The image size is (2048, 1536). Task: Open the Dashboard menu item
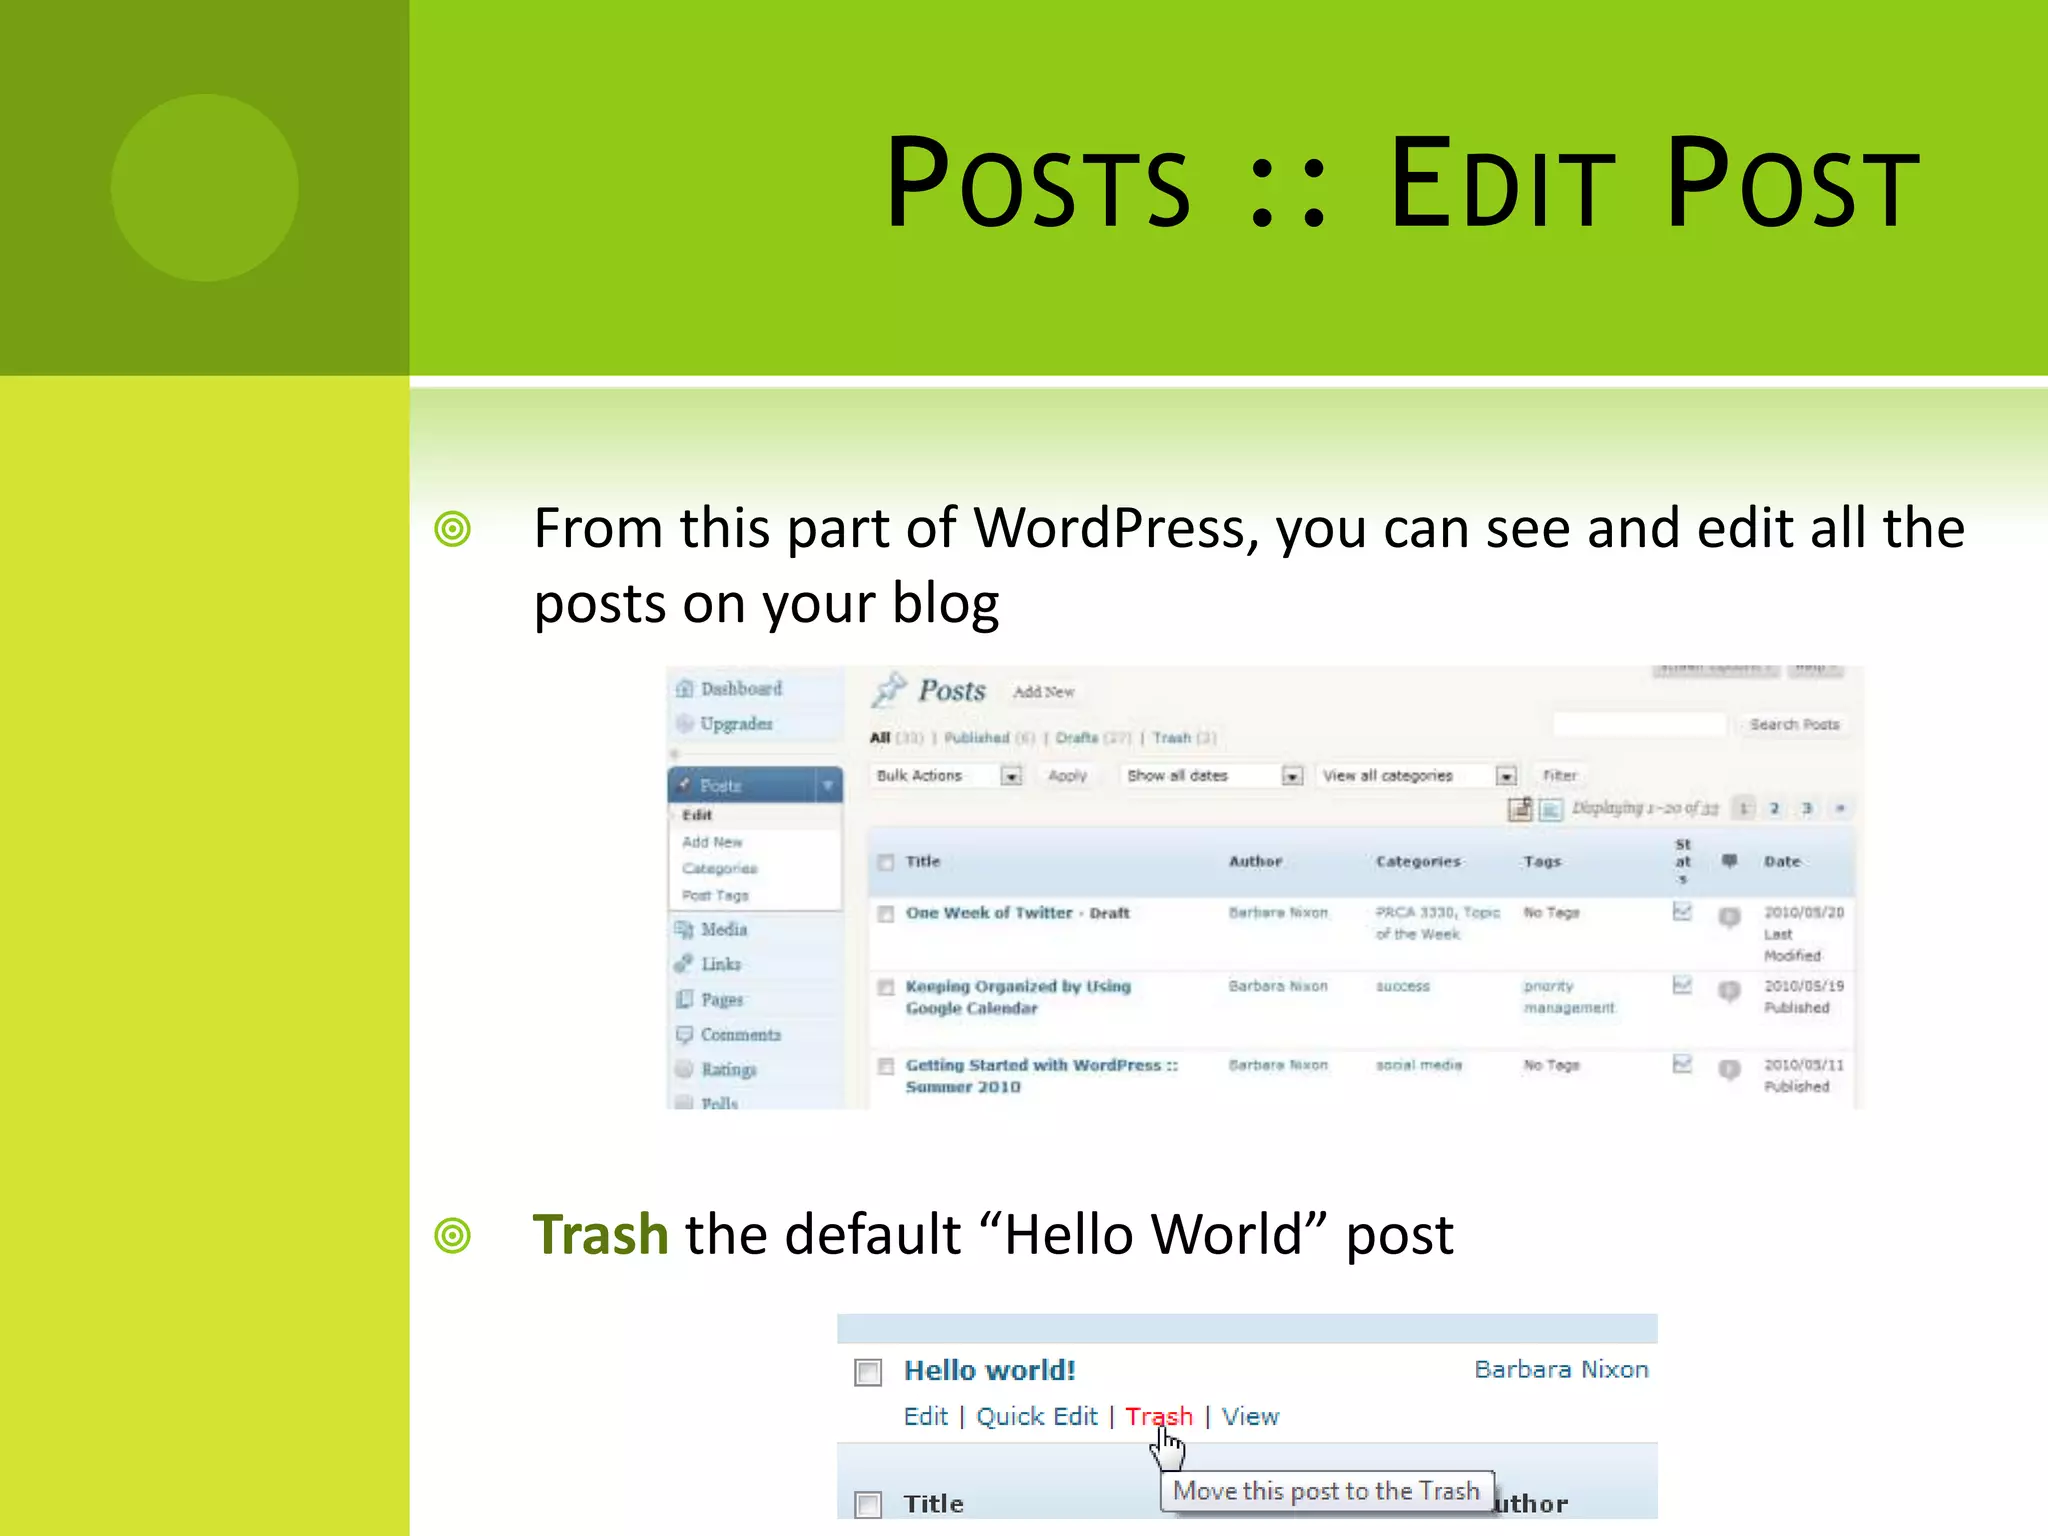[741, 688]
